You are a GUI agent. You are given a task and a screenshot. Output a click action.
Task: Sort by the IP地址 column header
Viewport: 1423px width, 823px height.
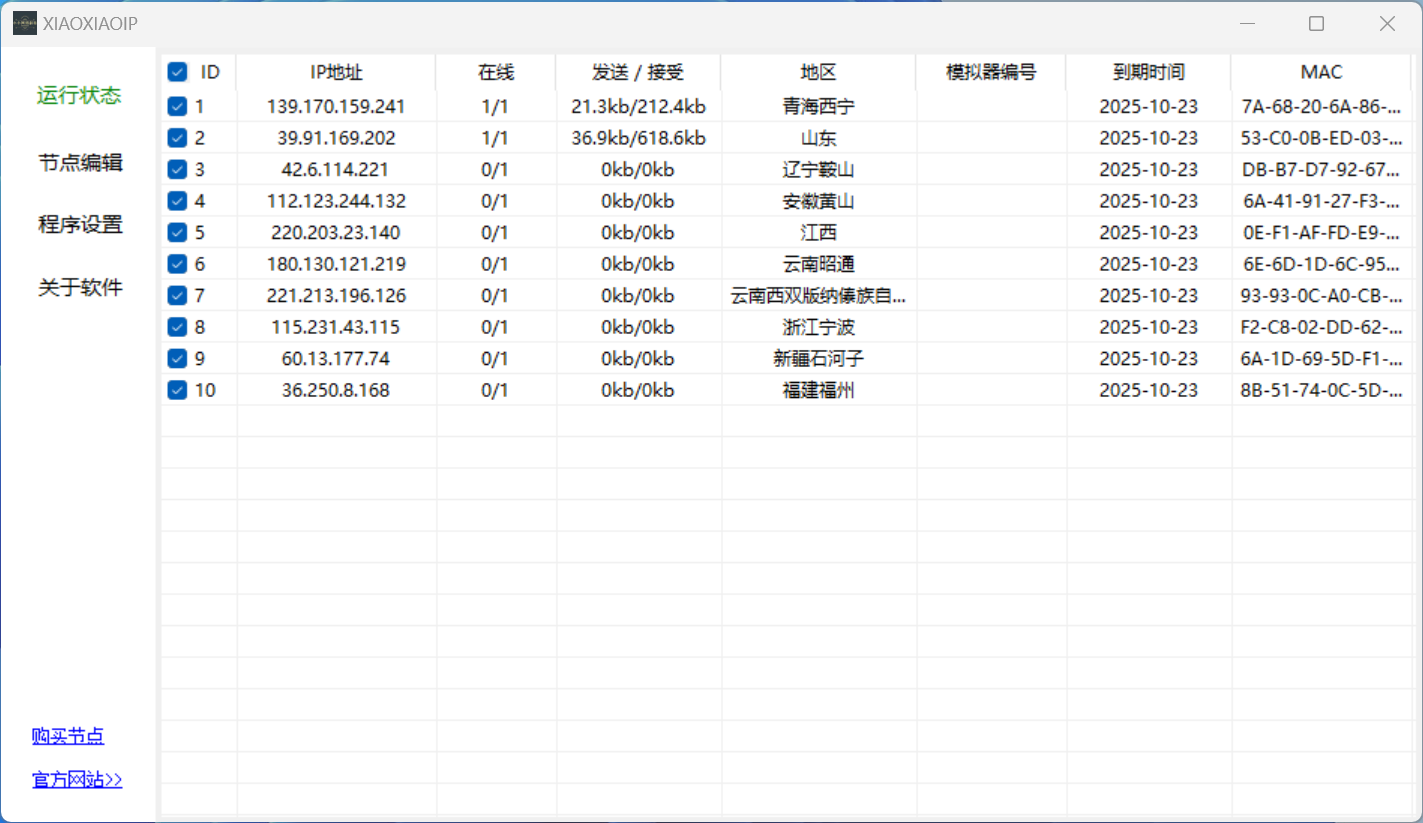pyautogui.click(x=336, y=72)
